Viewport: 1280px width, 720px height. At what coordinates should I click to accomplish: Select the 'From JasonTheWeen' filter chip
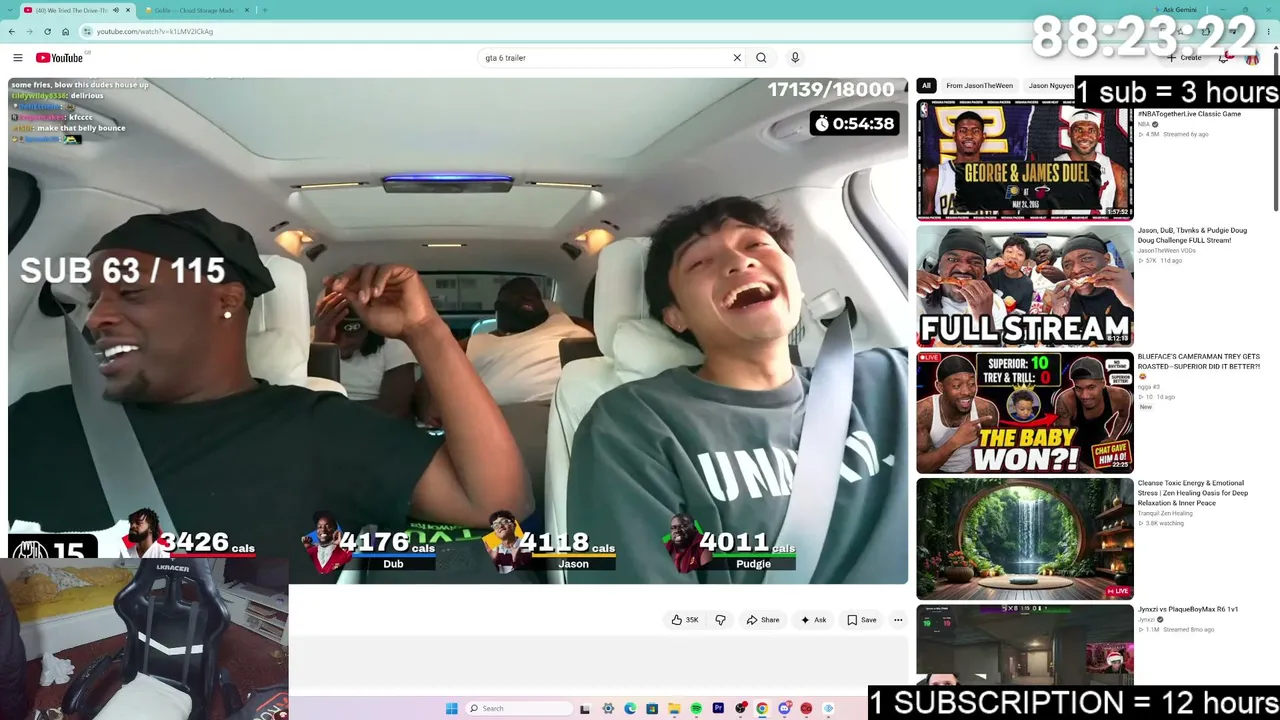click(979, 86)
